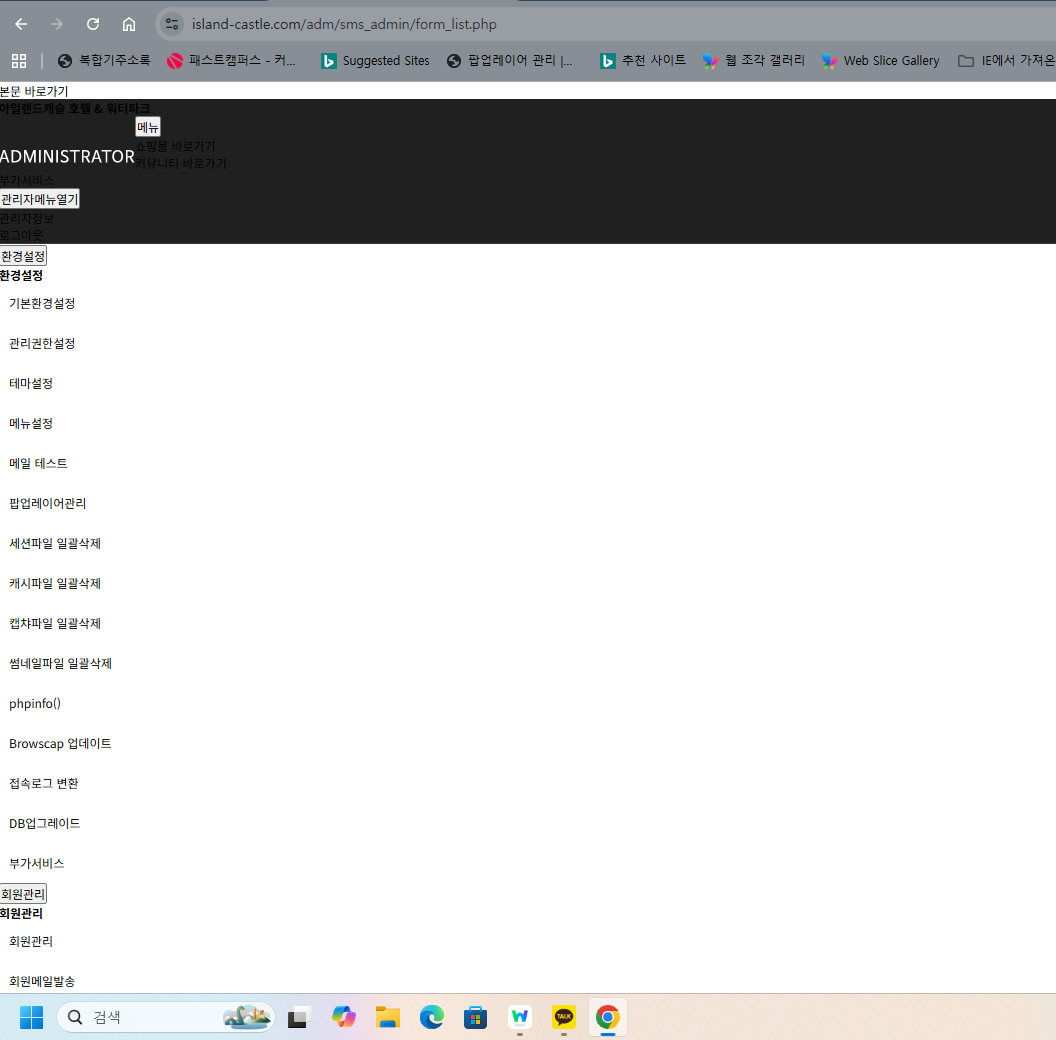This screenshot has width=1056, height=1040.
Task: Open the site information icon in address bar
Action: (172, 24)
